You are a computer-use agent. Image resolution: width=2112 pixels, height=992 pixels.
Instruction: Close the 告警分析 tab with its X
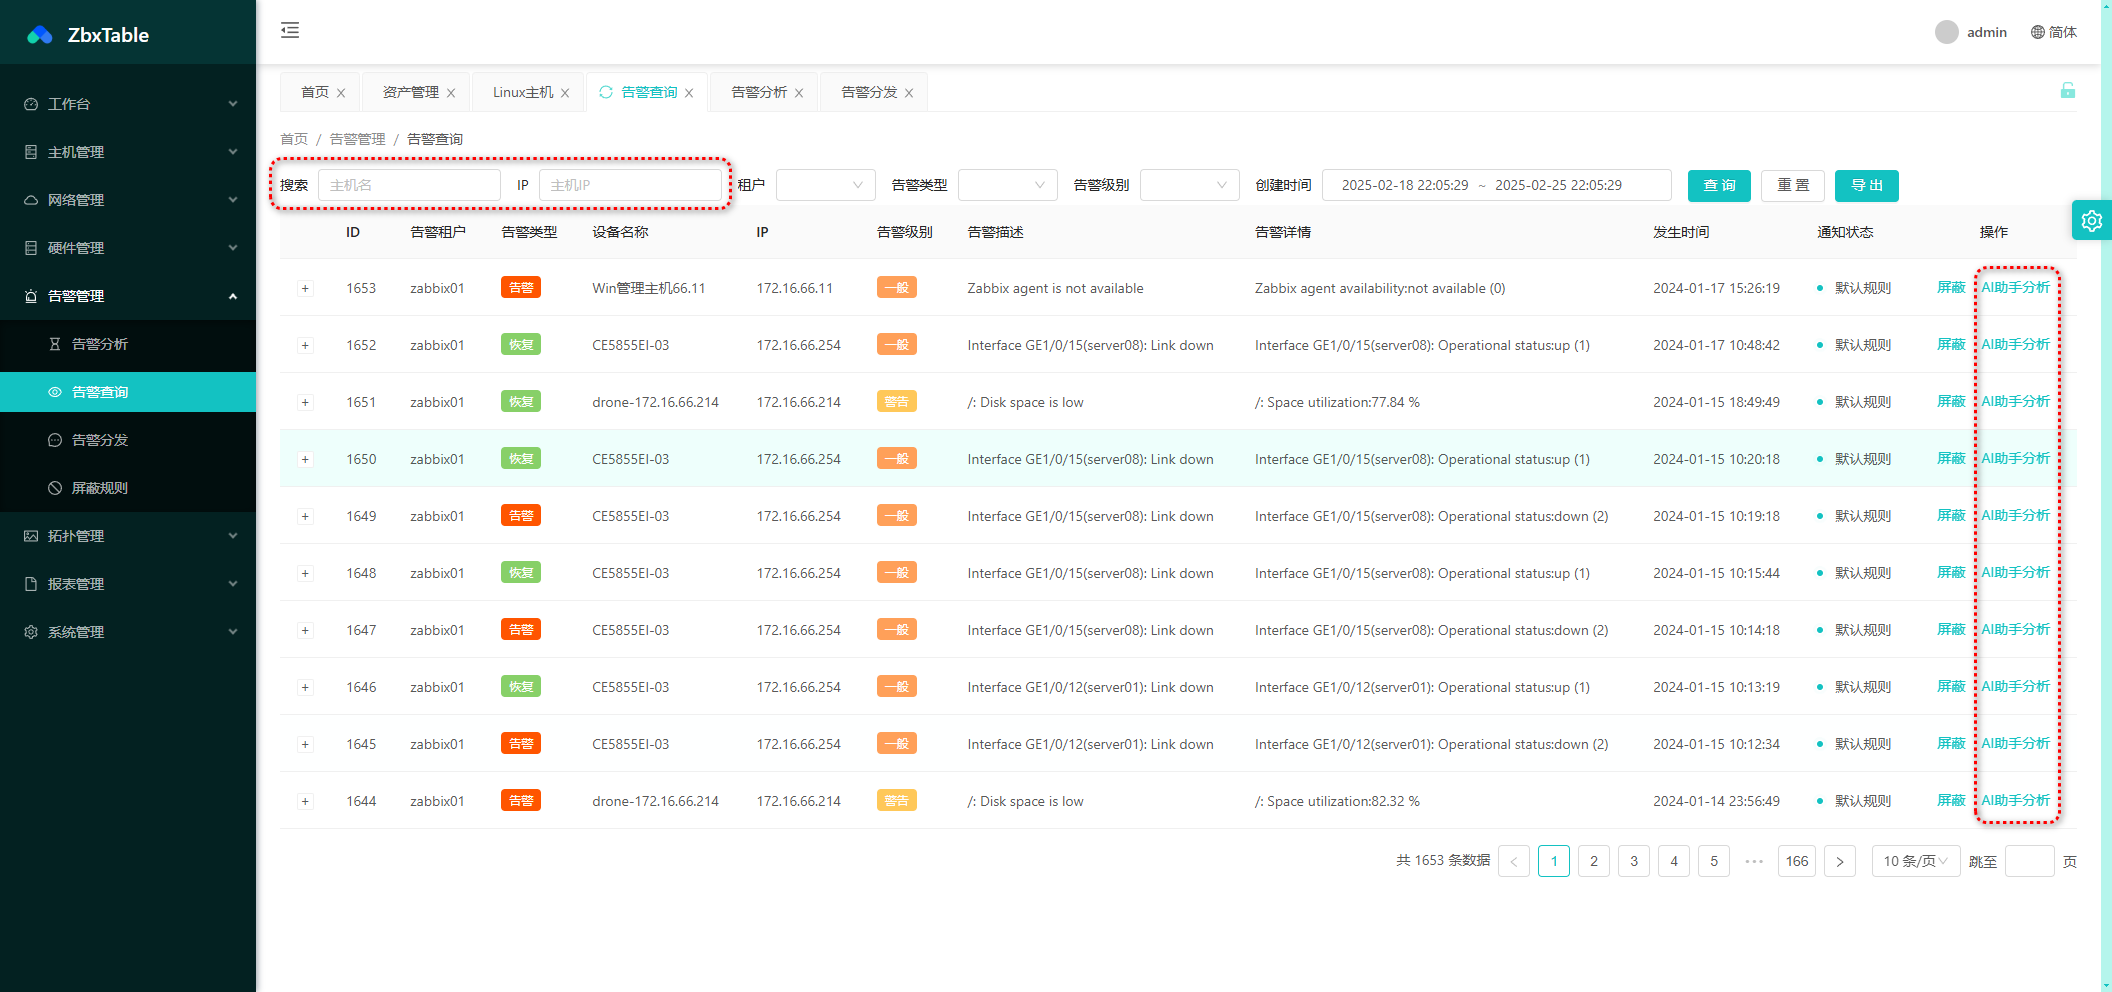pos(799,93)
